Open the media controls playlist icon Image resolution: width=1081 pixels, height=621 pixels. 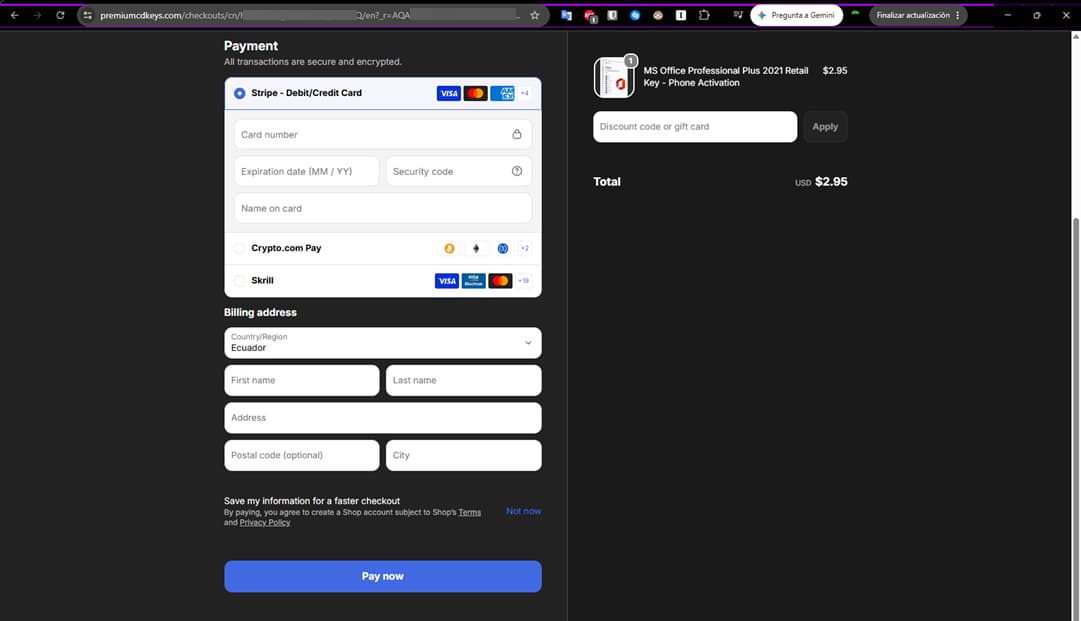point(738,15)
